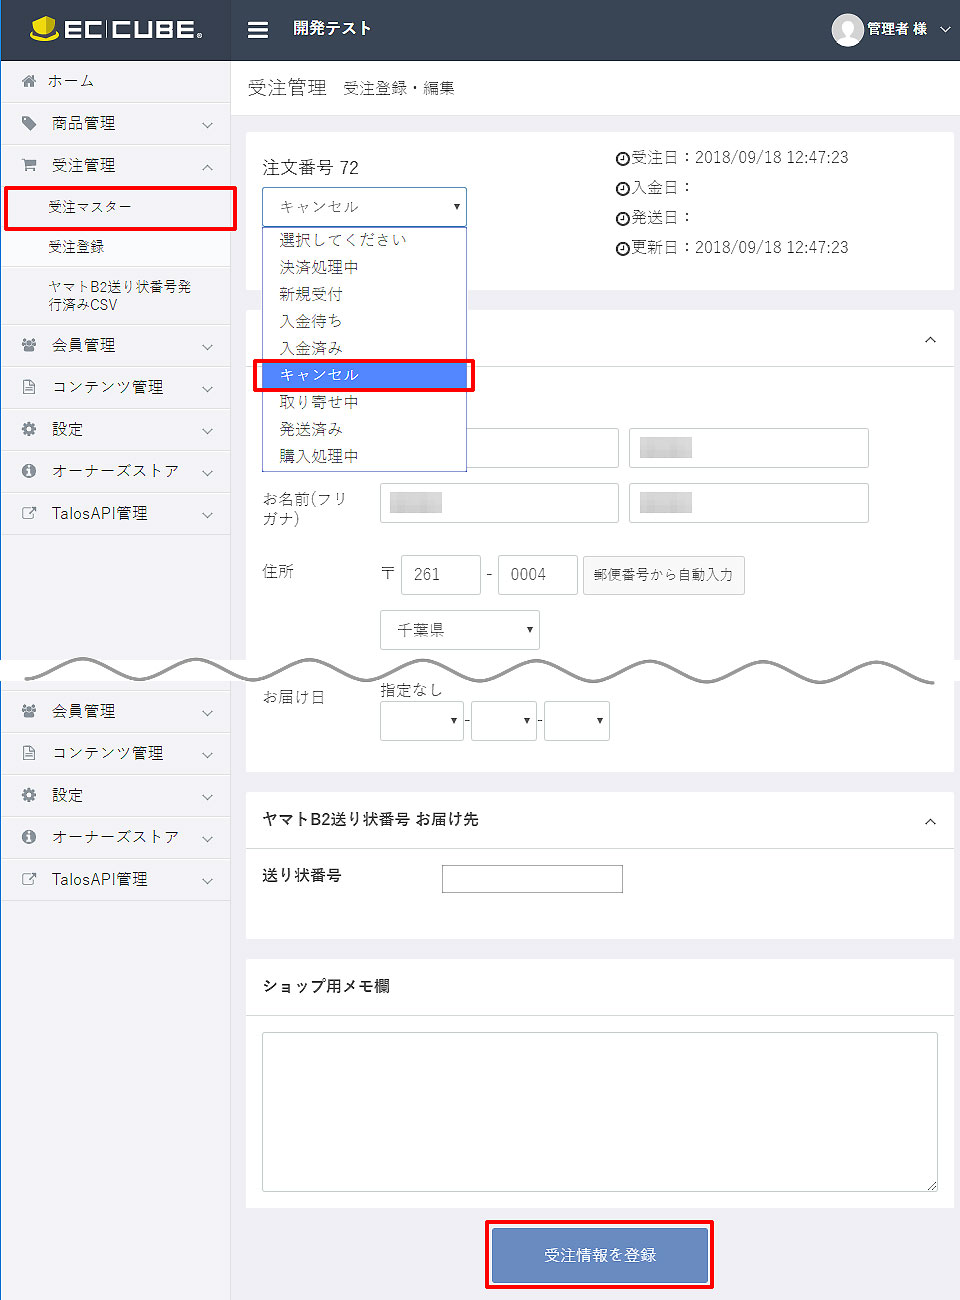Click the clock icon beside 更新日
960x1300 pixels.
[x=623, y=249]
